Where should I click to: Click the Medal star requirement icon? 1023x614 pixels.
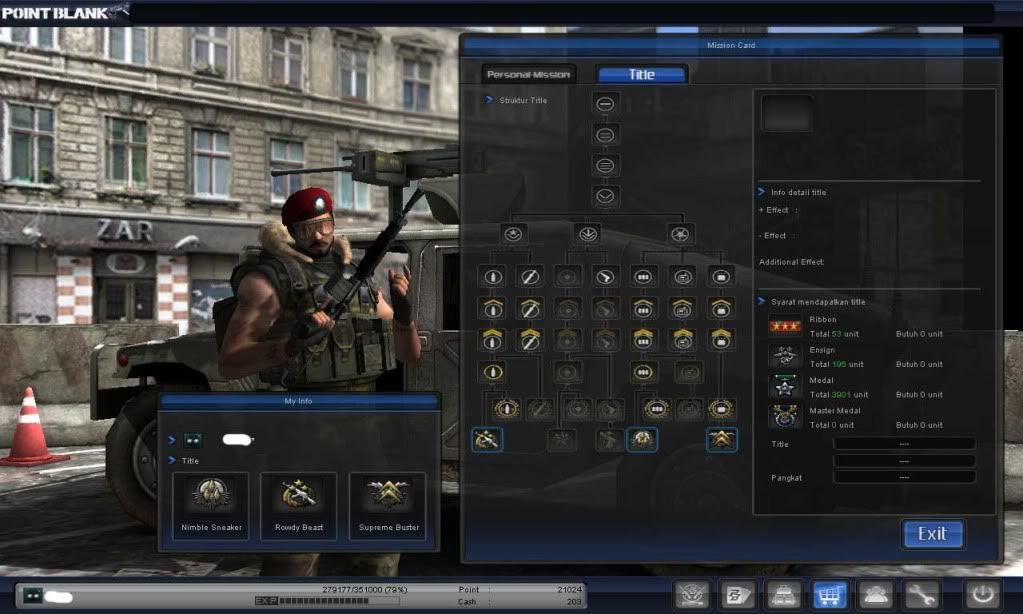[784, 387]
